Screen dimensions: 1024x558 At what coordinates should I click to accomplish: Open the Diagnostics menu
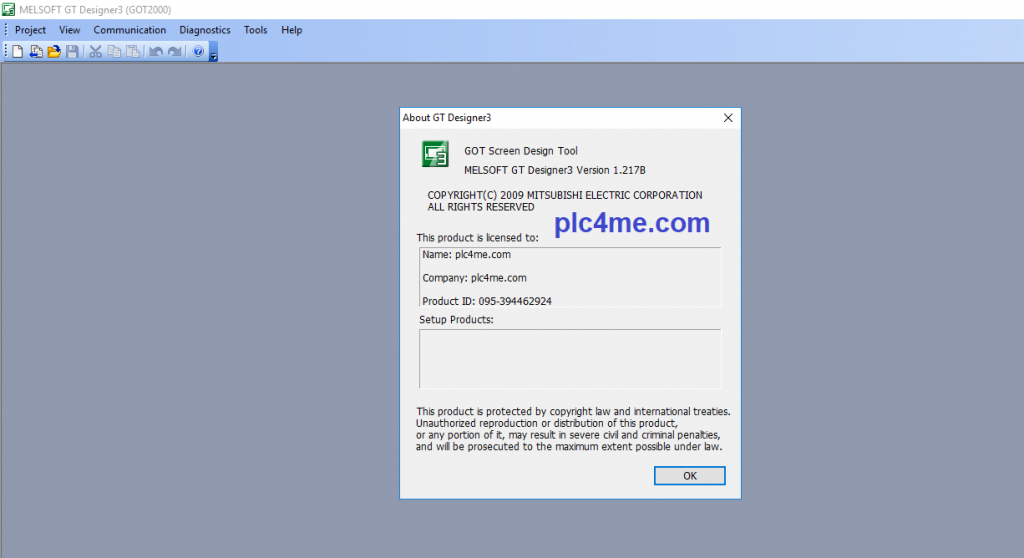coord(204,30)
